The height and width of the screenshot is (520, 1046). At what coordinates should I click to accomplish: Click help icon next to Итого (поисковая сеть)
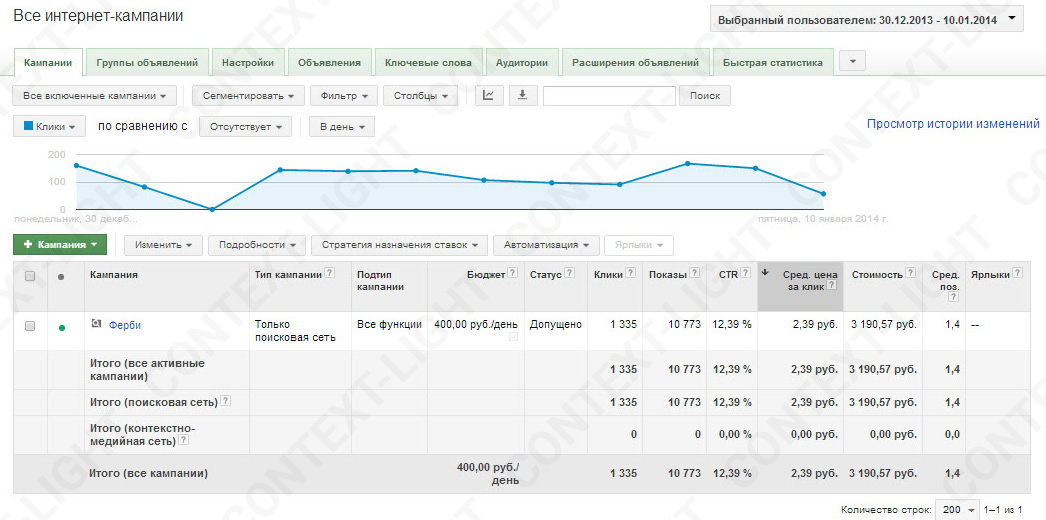click(x=225, y=402)
